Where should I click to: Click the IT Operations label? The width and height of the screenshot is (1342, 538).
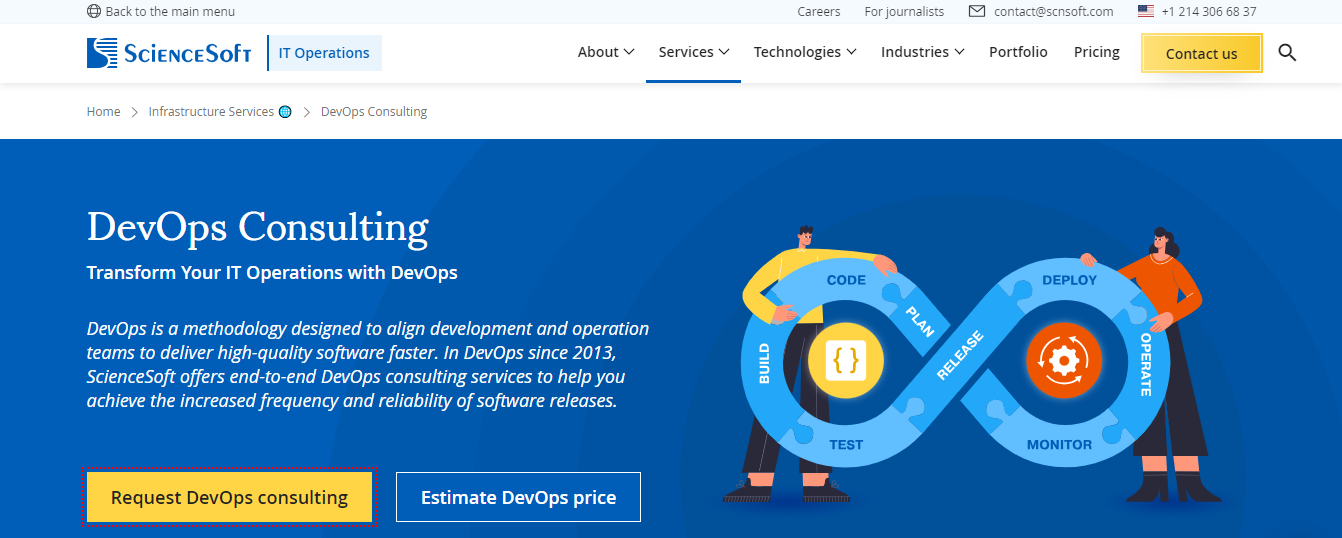pos(324,53)
